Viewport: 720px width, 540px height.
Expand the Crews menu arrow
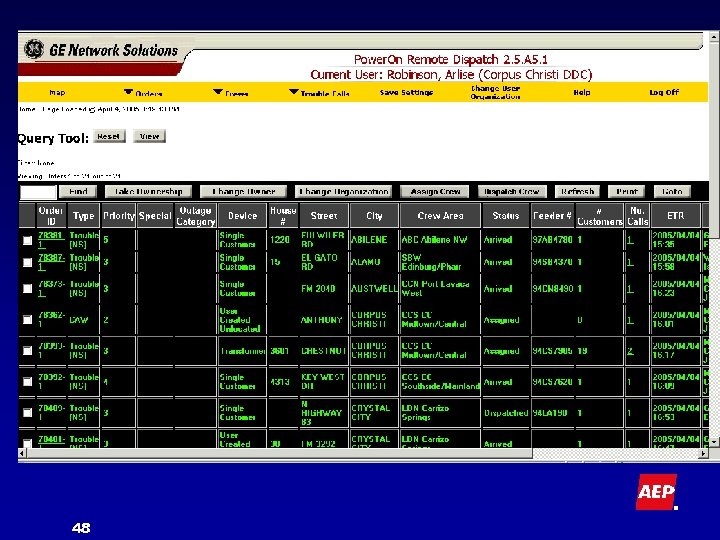(218, 92)
